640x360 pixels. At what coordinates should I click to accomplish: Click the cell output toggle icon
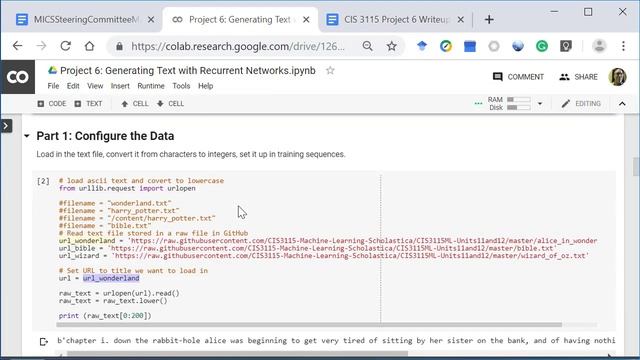coord(44,341)
